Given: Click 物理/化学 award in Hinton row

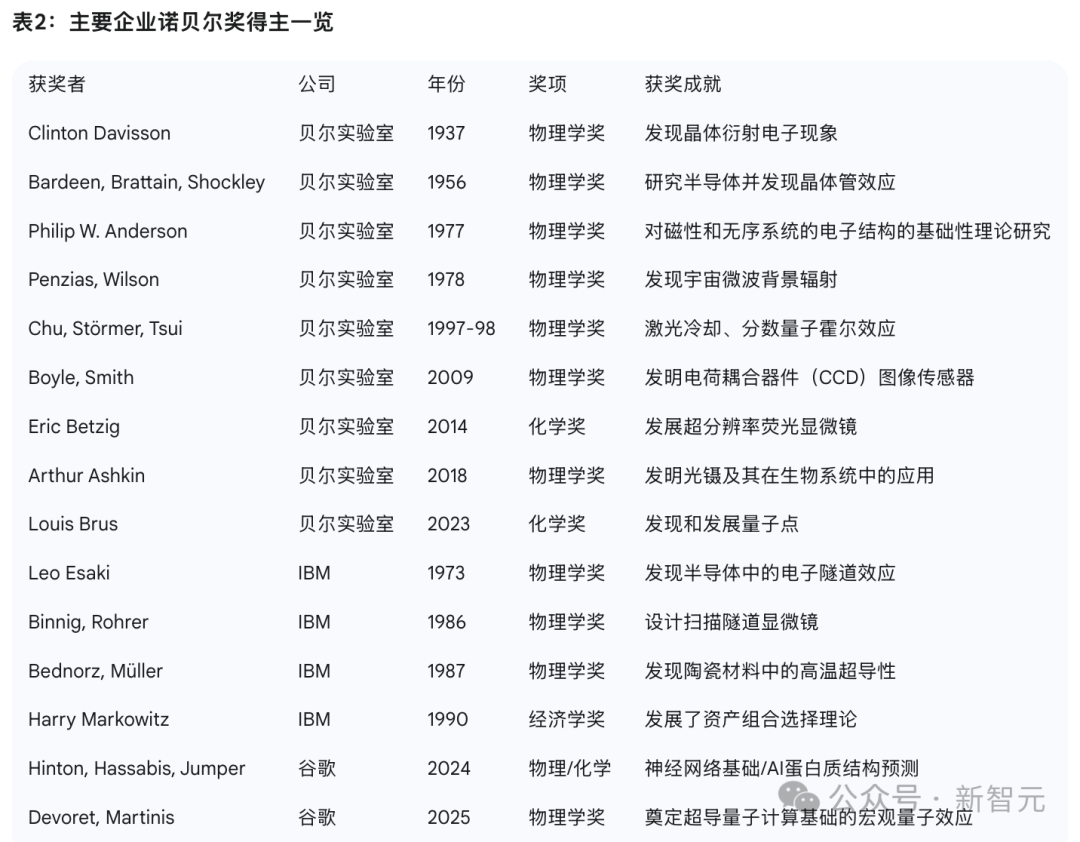Looking at the screenshot, I should 570,768.
